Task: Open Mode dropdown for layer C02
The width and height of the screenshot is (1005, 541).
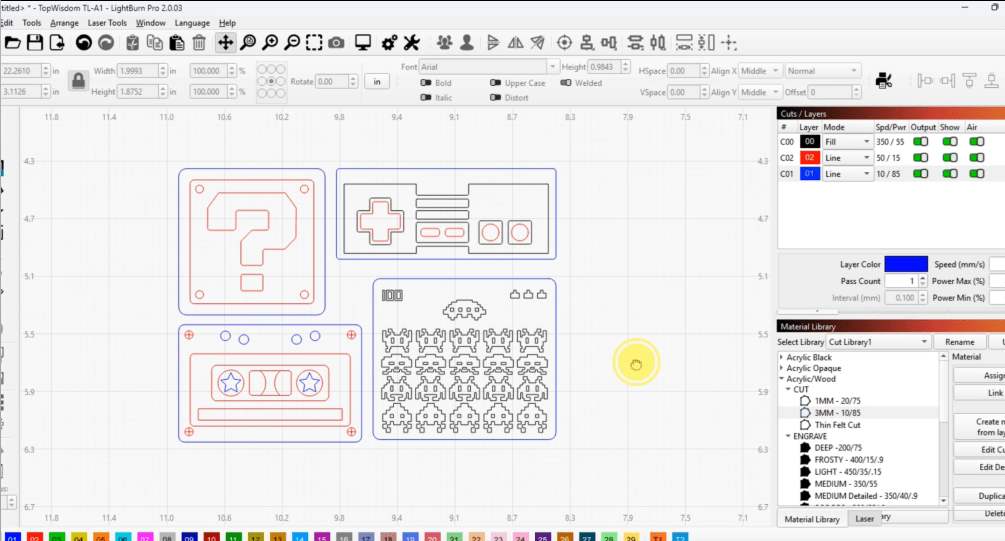Action: (x=846, y=158)
